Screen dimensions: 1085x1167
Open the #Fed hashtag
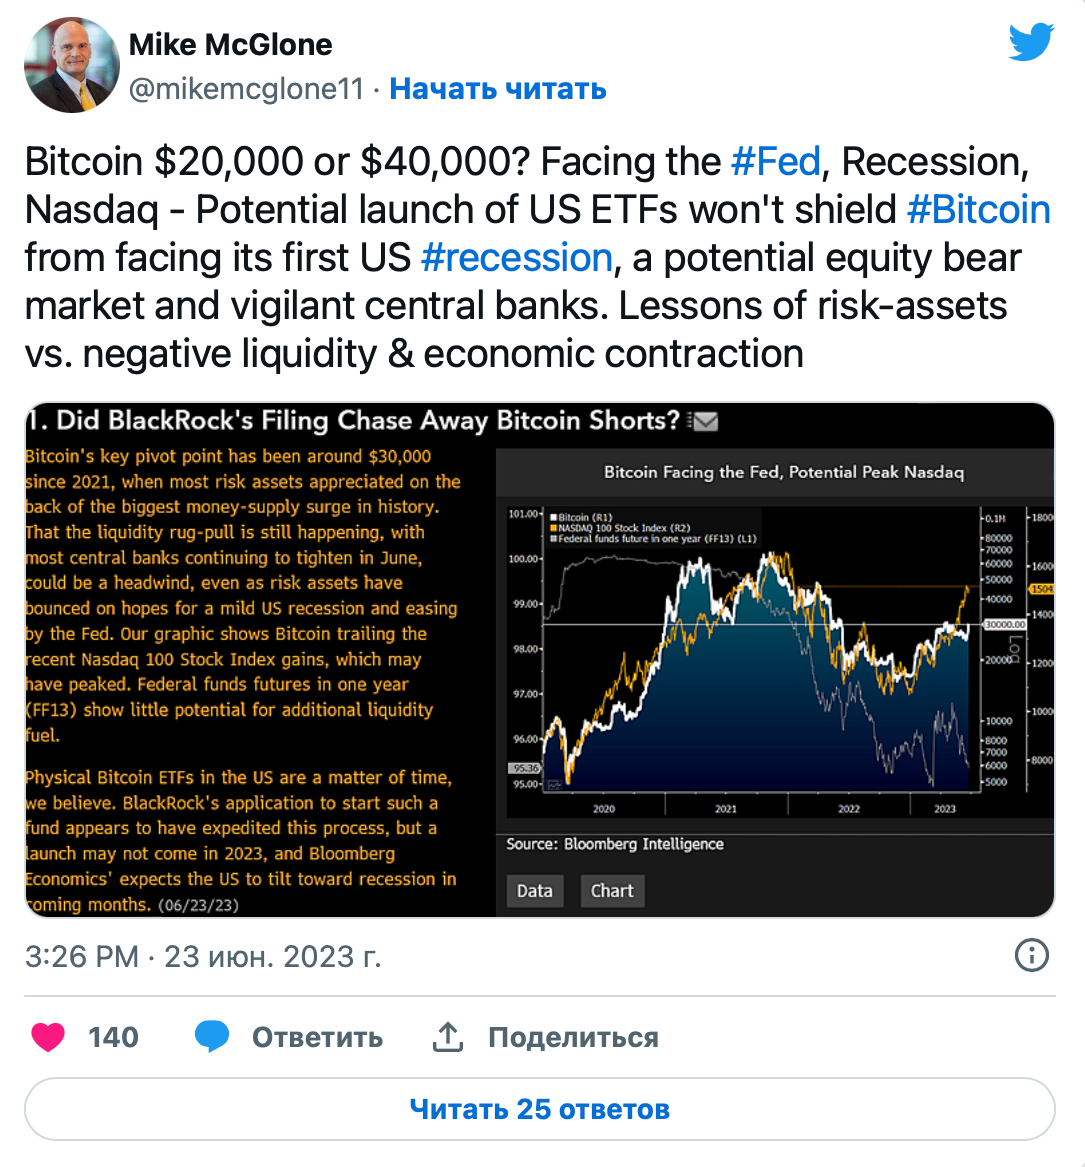click(775, 161)
